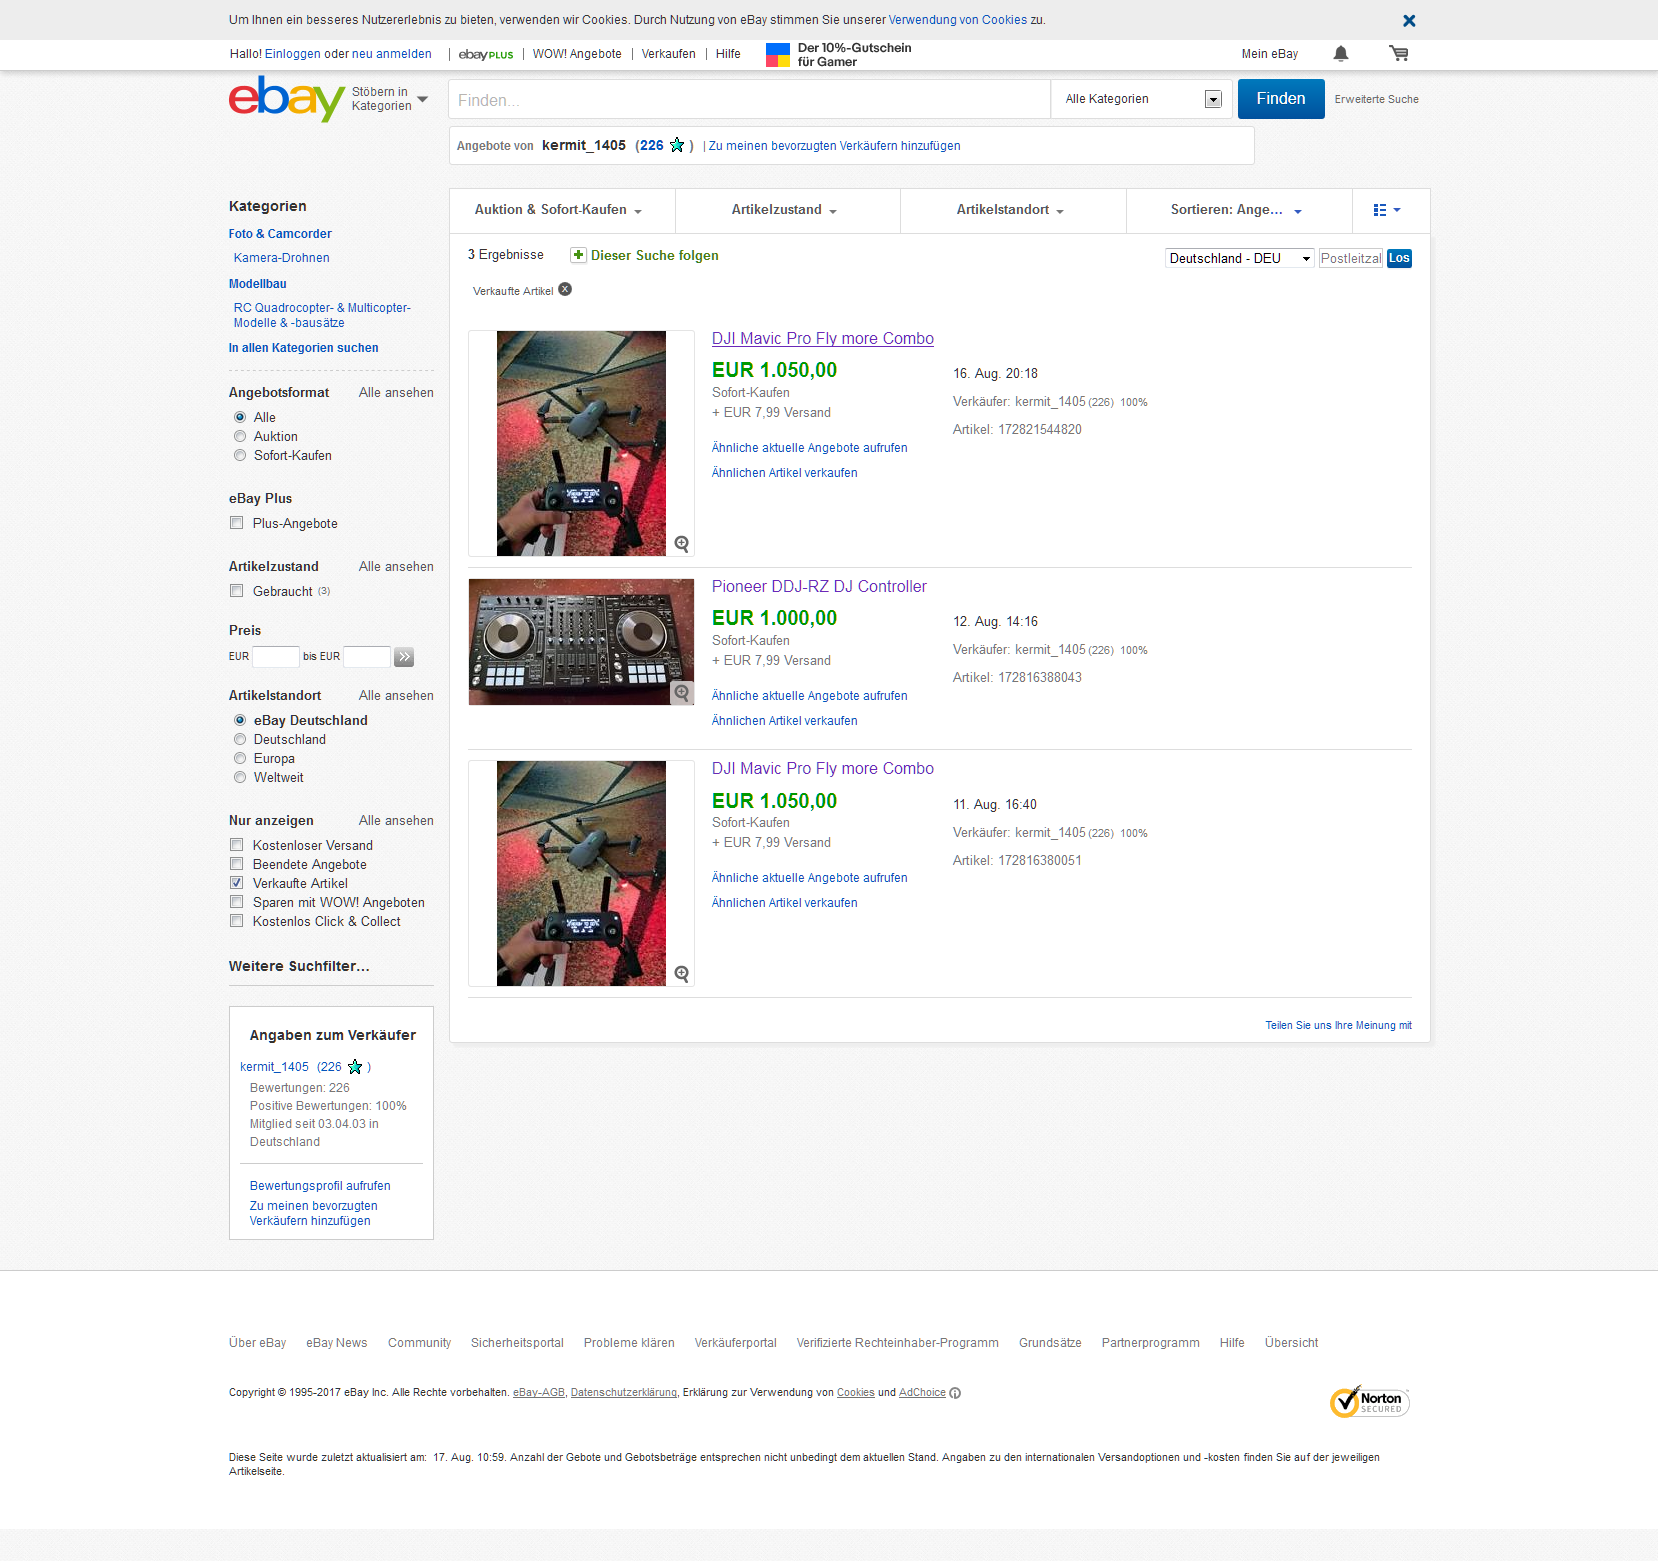Focus the maximum bis EUR price field
Screen dimensions: 1658x1561
click(367, 657)
